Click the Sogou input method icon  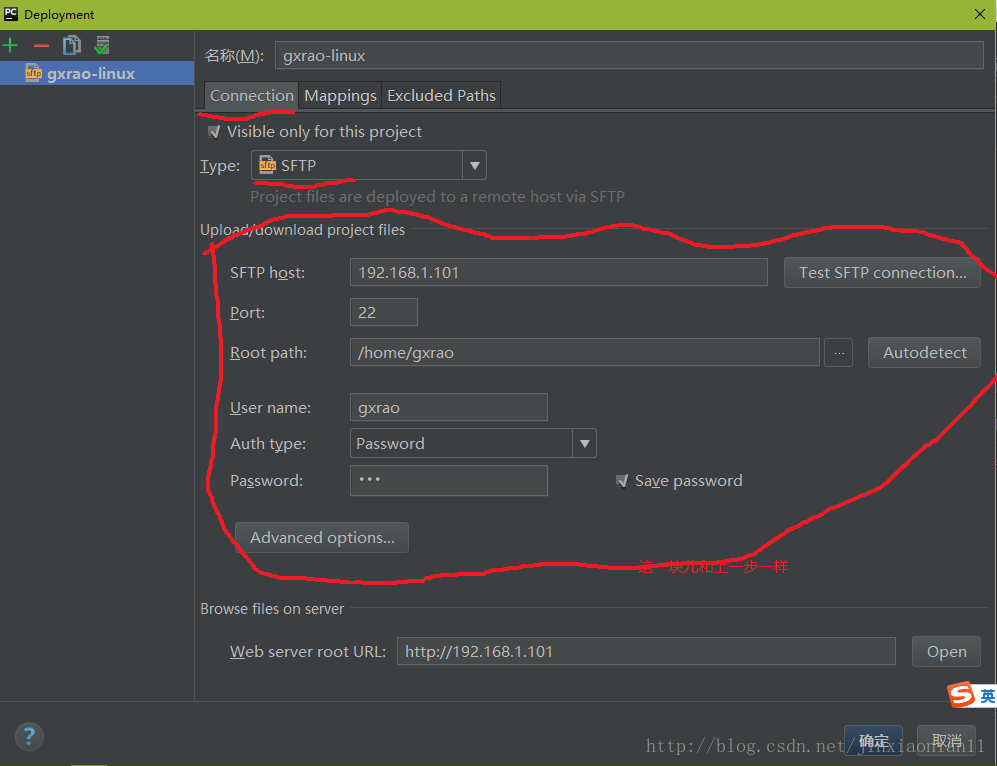pyautogui.click(x=961, y=695)
